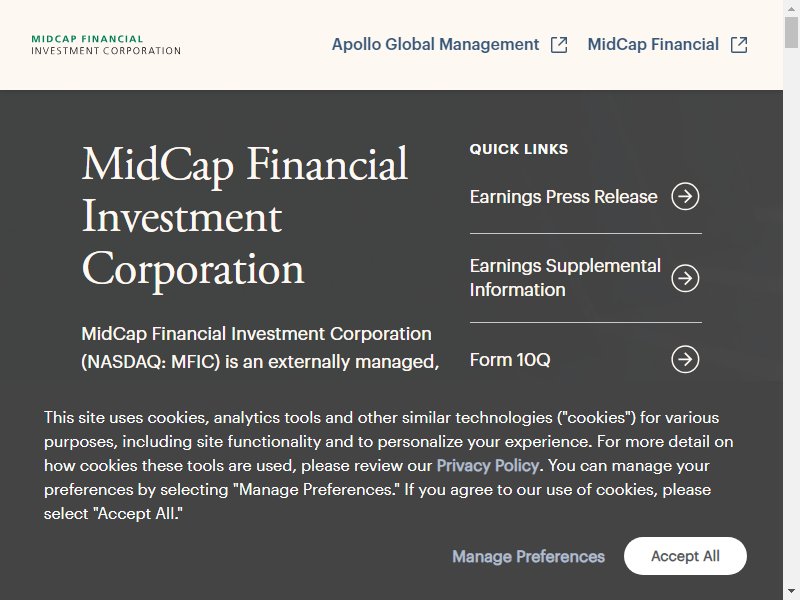Click the arrow circle next to Form 10Q
This screenshot has height=600, width=800.
pos(685,360)
